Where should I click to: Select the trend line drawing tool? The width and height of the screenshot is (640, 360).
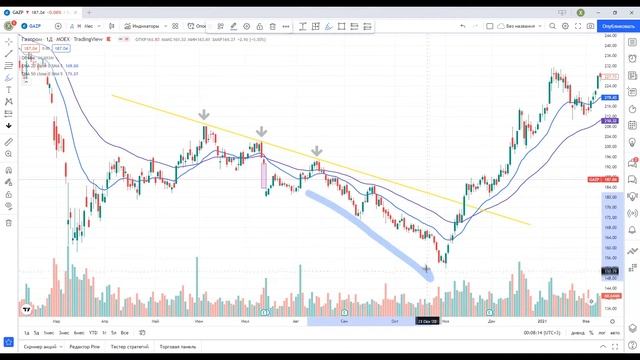[x=9, y=53]
